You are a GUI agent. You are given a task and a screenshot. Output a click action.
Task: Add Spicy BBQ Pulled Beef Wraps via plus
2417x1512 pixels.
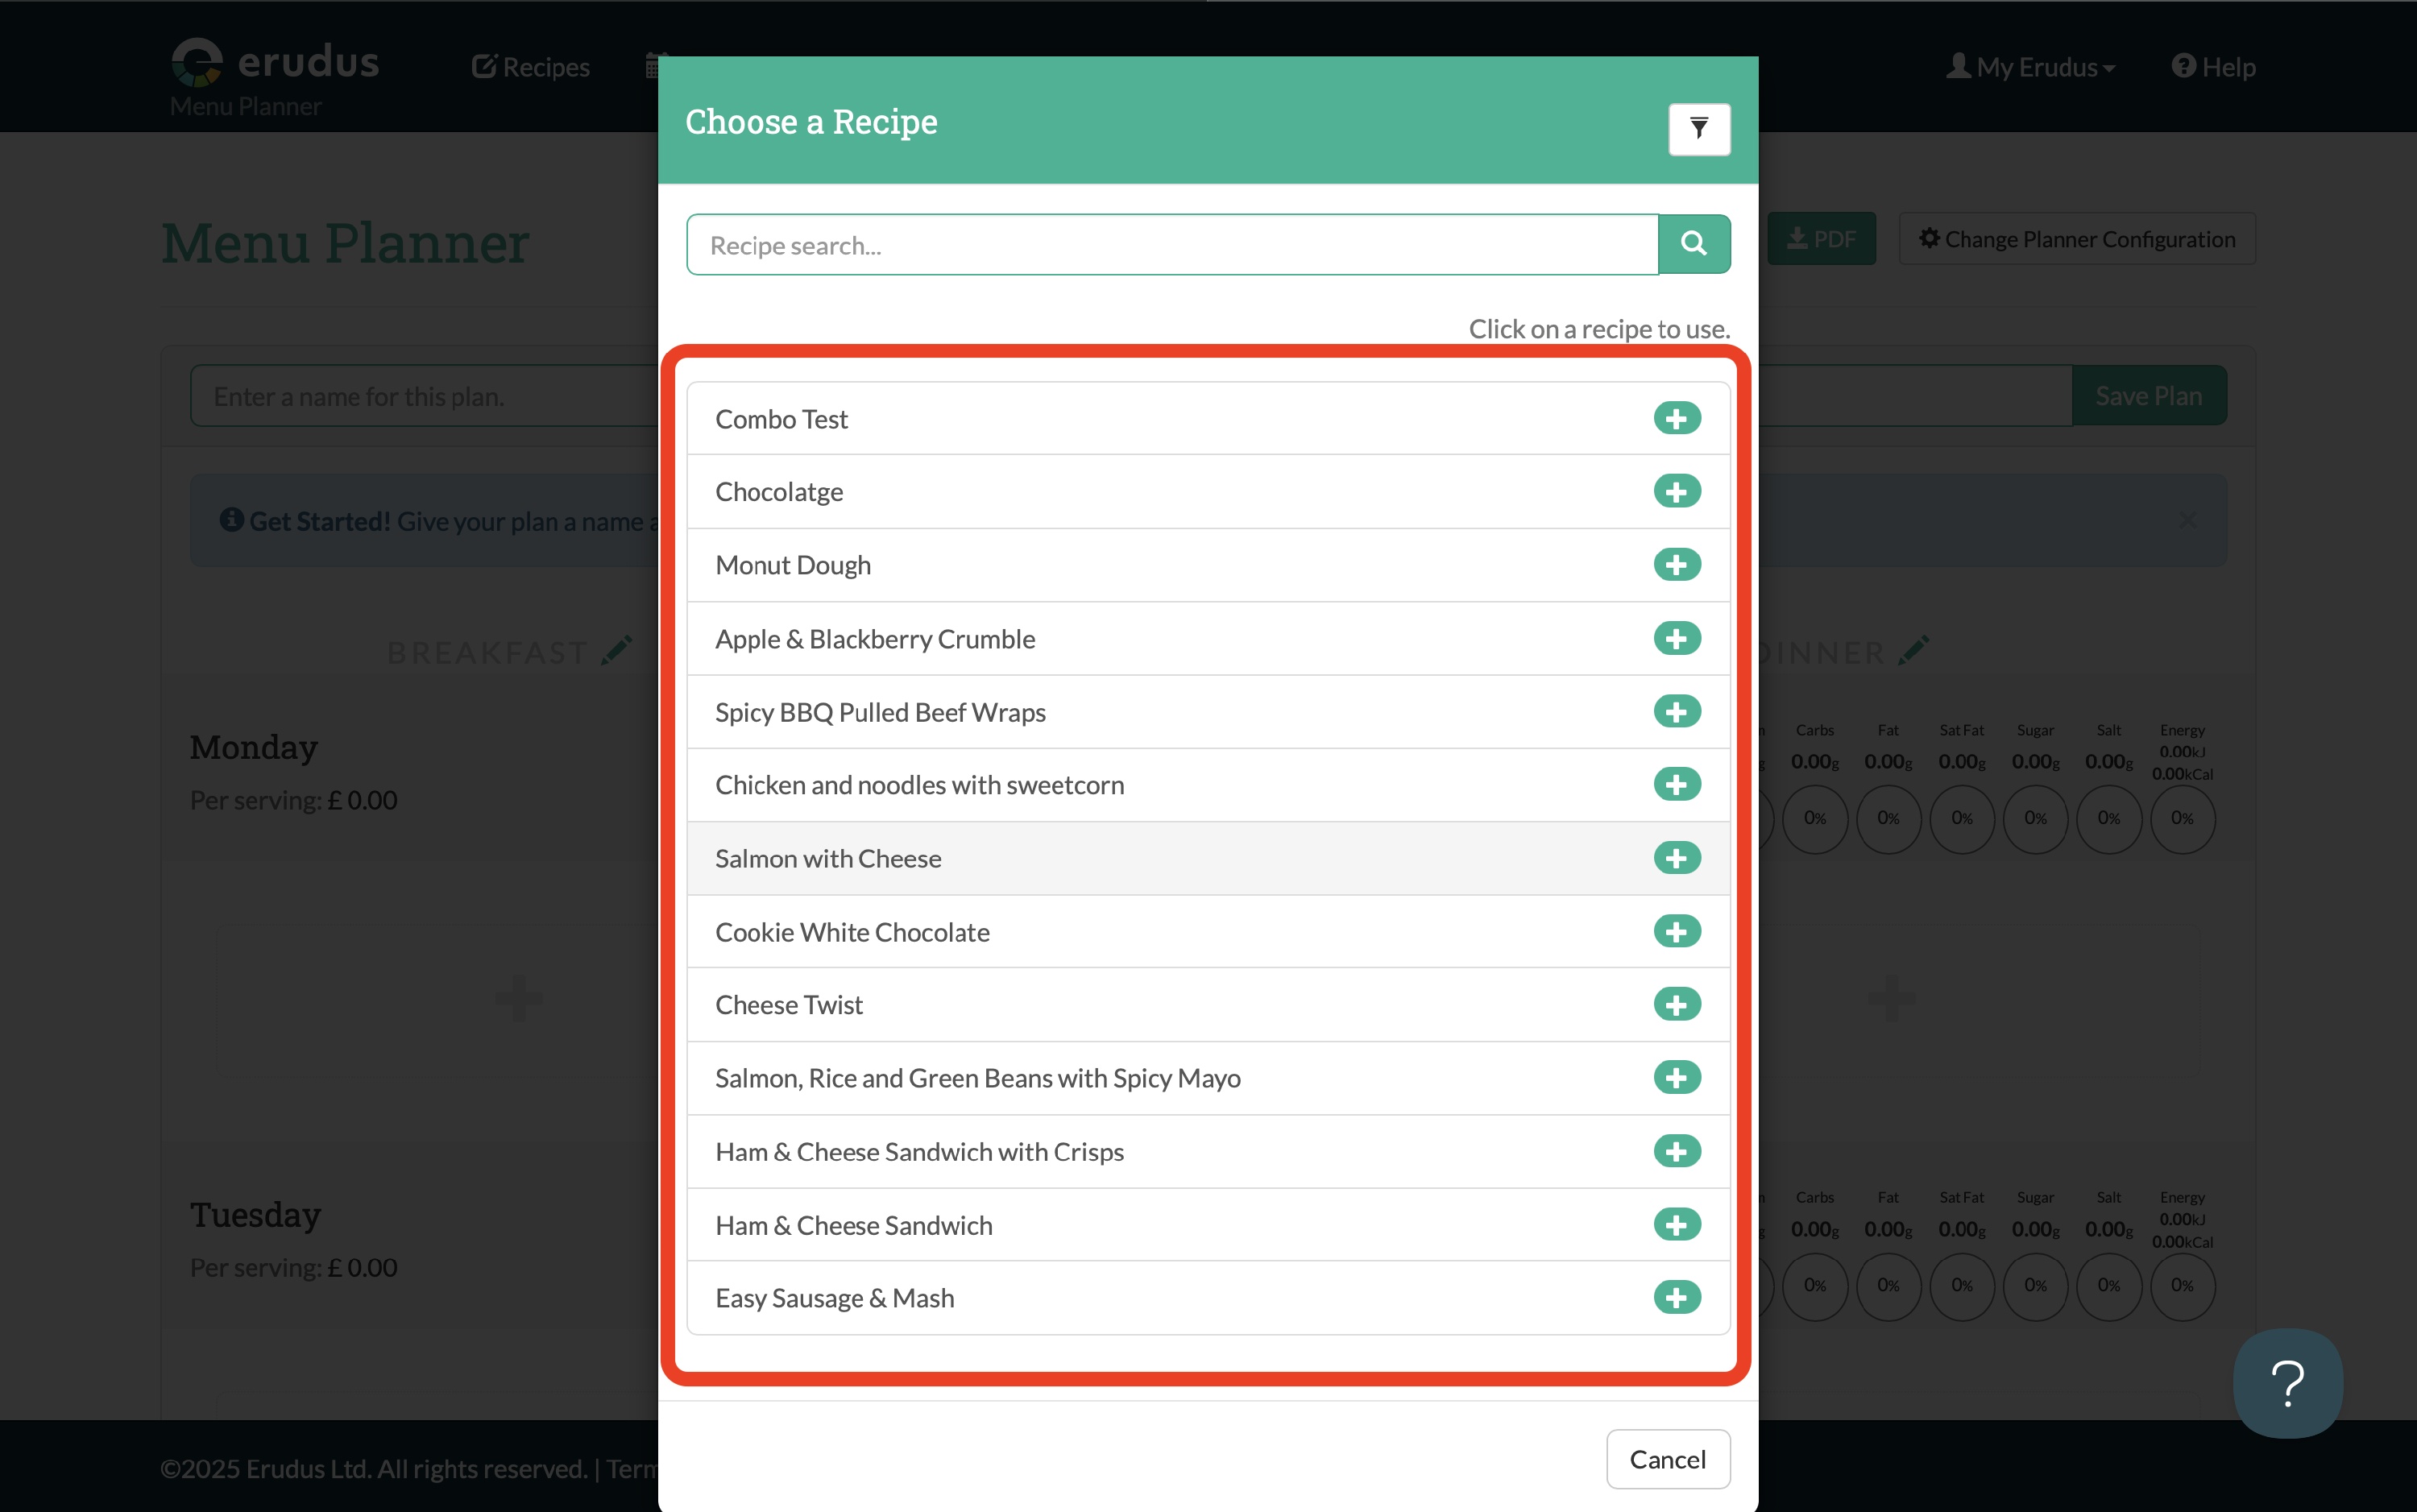coord(1676,711)
